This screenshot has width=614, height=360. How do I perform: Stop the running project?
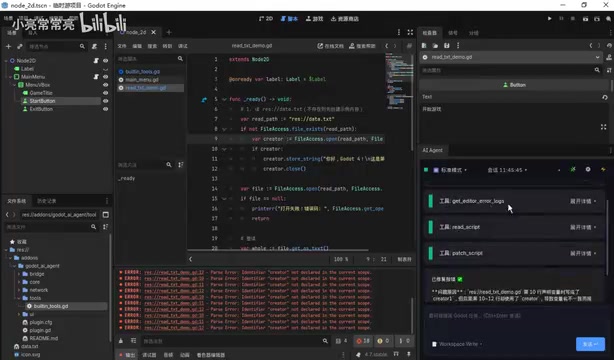click(573, 18)
